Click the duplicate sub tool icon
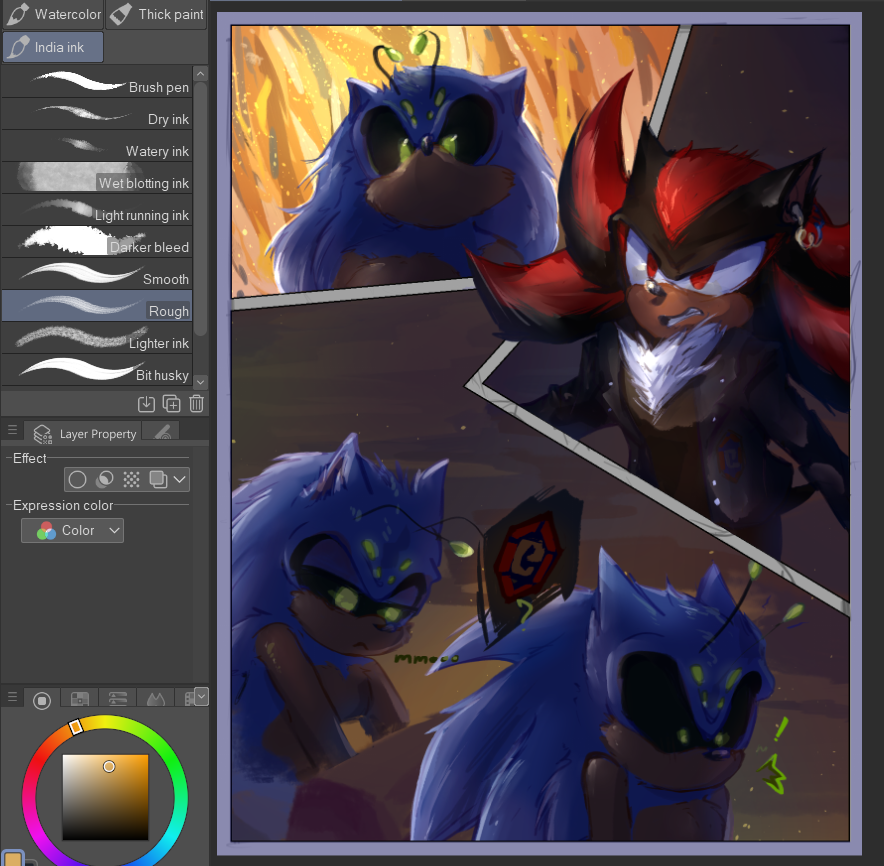884x866 pixels. [171, 404]
